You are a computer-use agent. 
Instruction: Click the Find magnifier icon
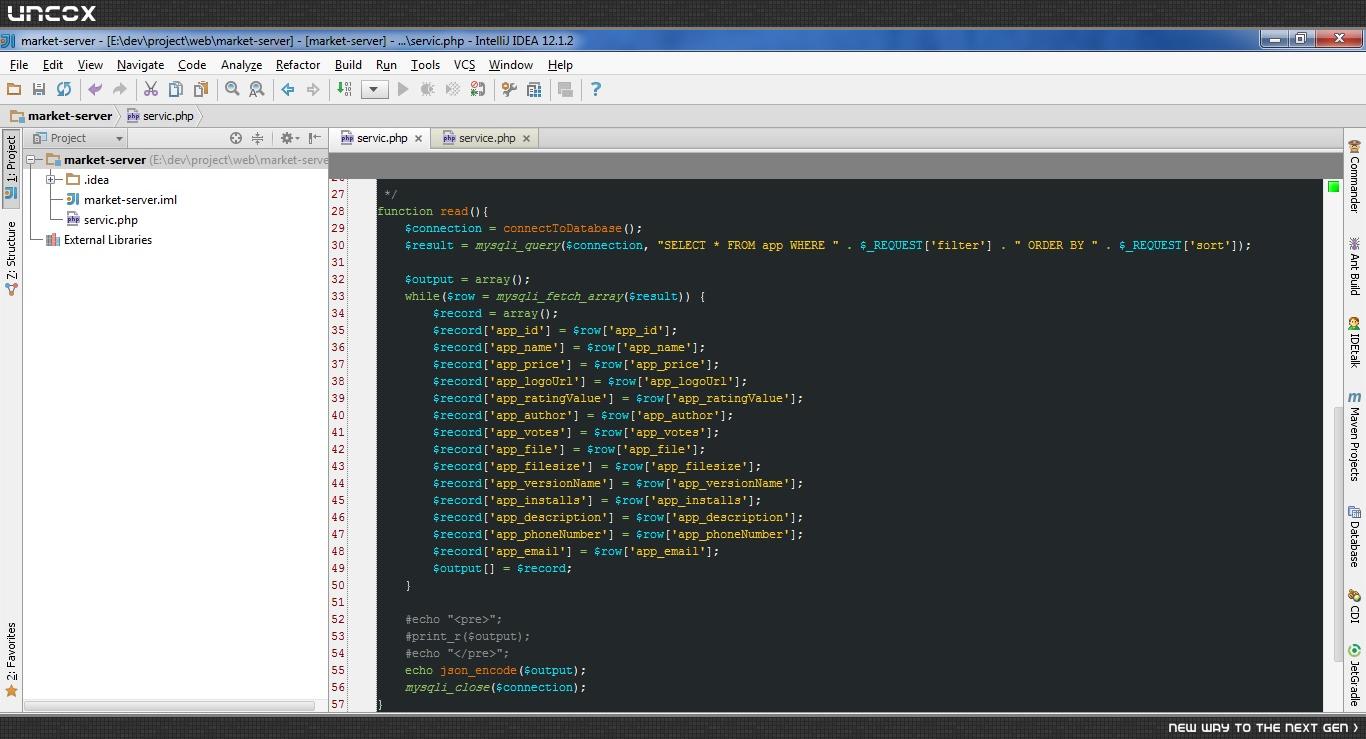click(x=232, y=89)
